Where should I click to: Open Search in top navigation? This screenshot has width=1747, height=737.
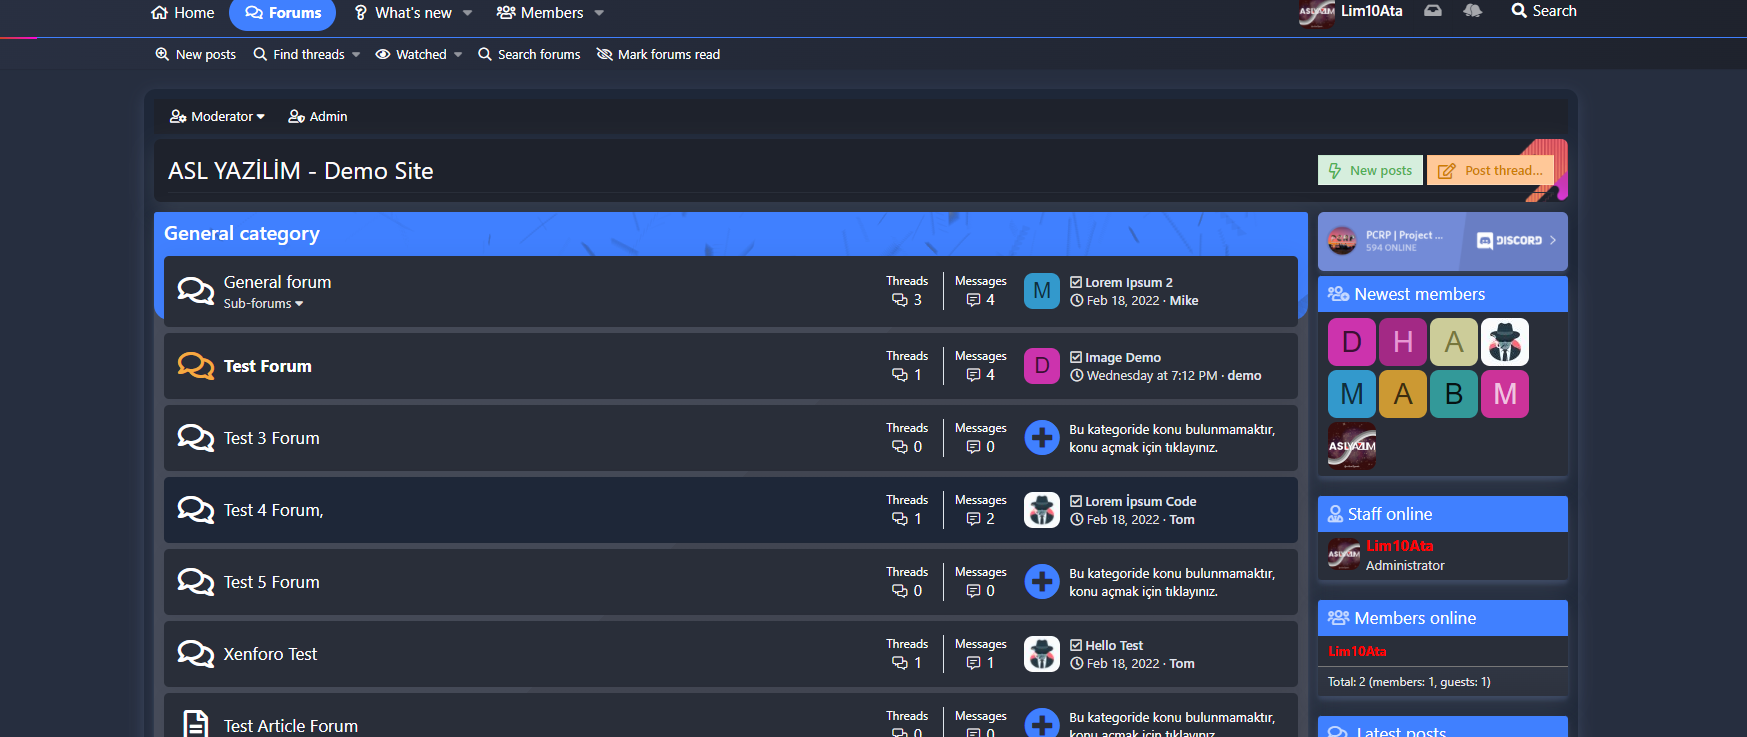1544,11
